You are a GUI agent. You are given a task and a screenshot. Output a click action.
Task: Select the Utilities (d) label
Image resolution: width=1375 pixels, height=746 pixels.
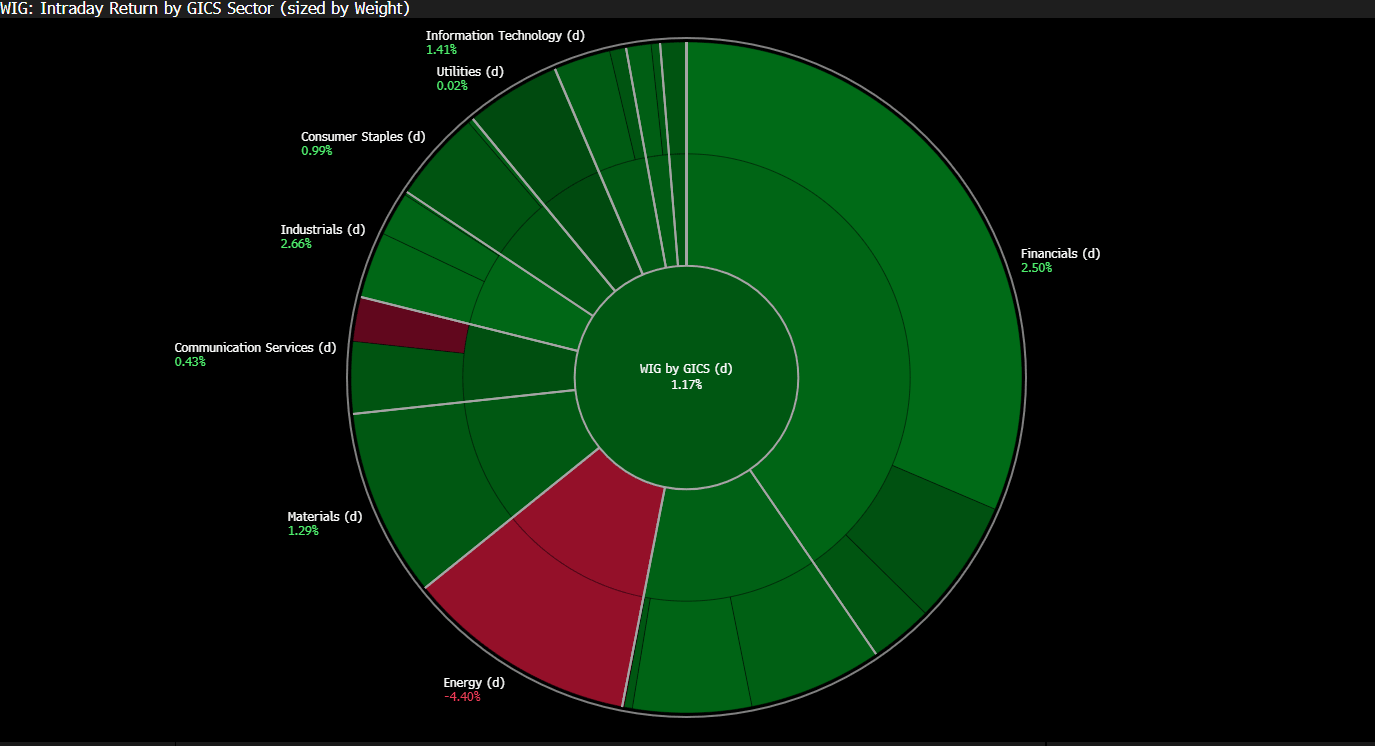tap(469, 72)
